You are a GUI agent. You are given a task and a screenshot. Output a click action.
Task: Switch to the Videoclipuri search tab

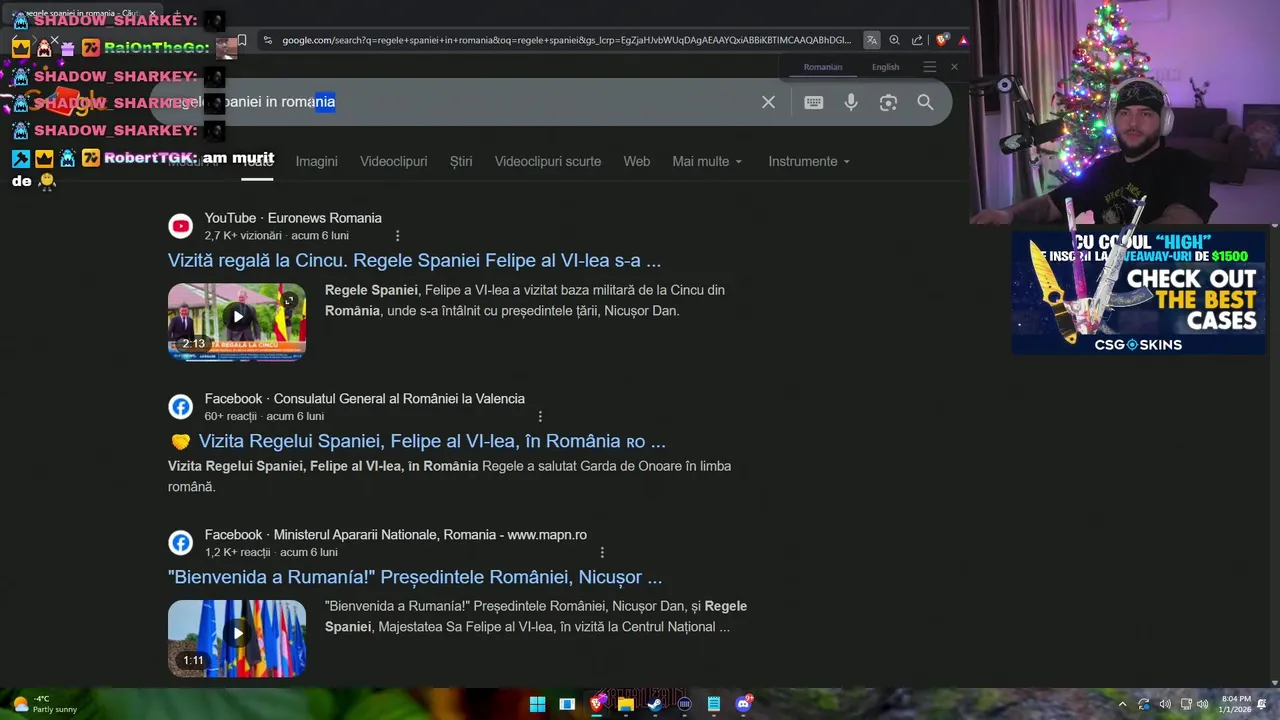point(393,161)
